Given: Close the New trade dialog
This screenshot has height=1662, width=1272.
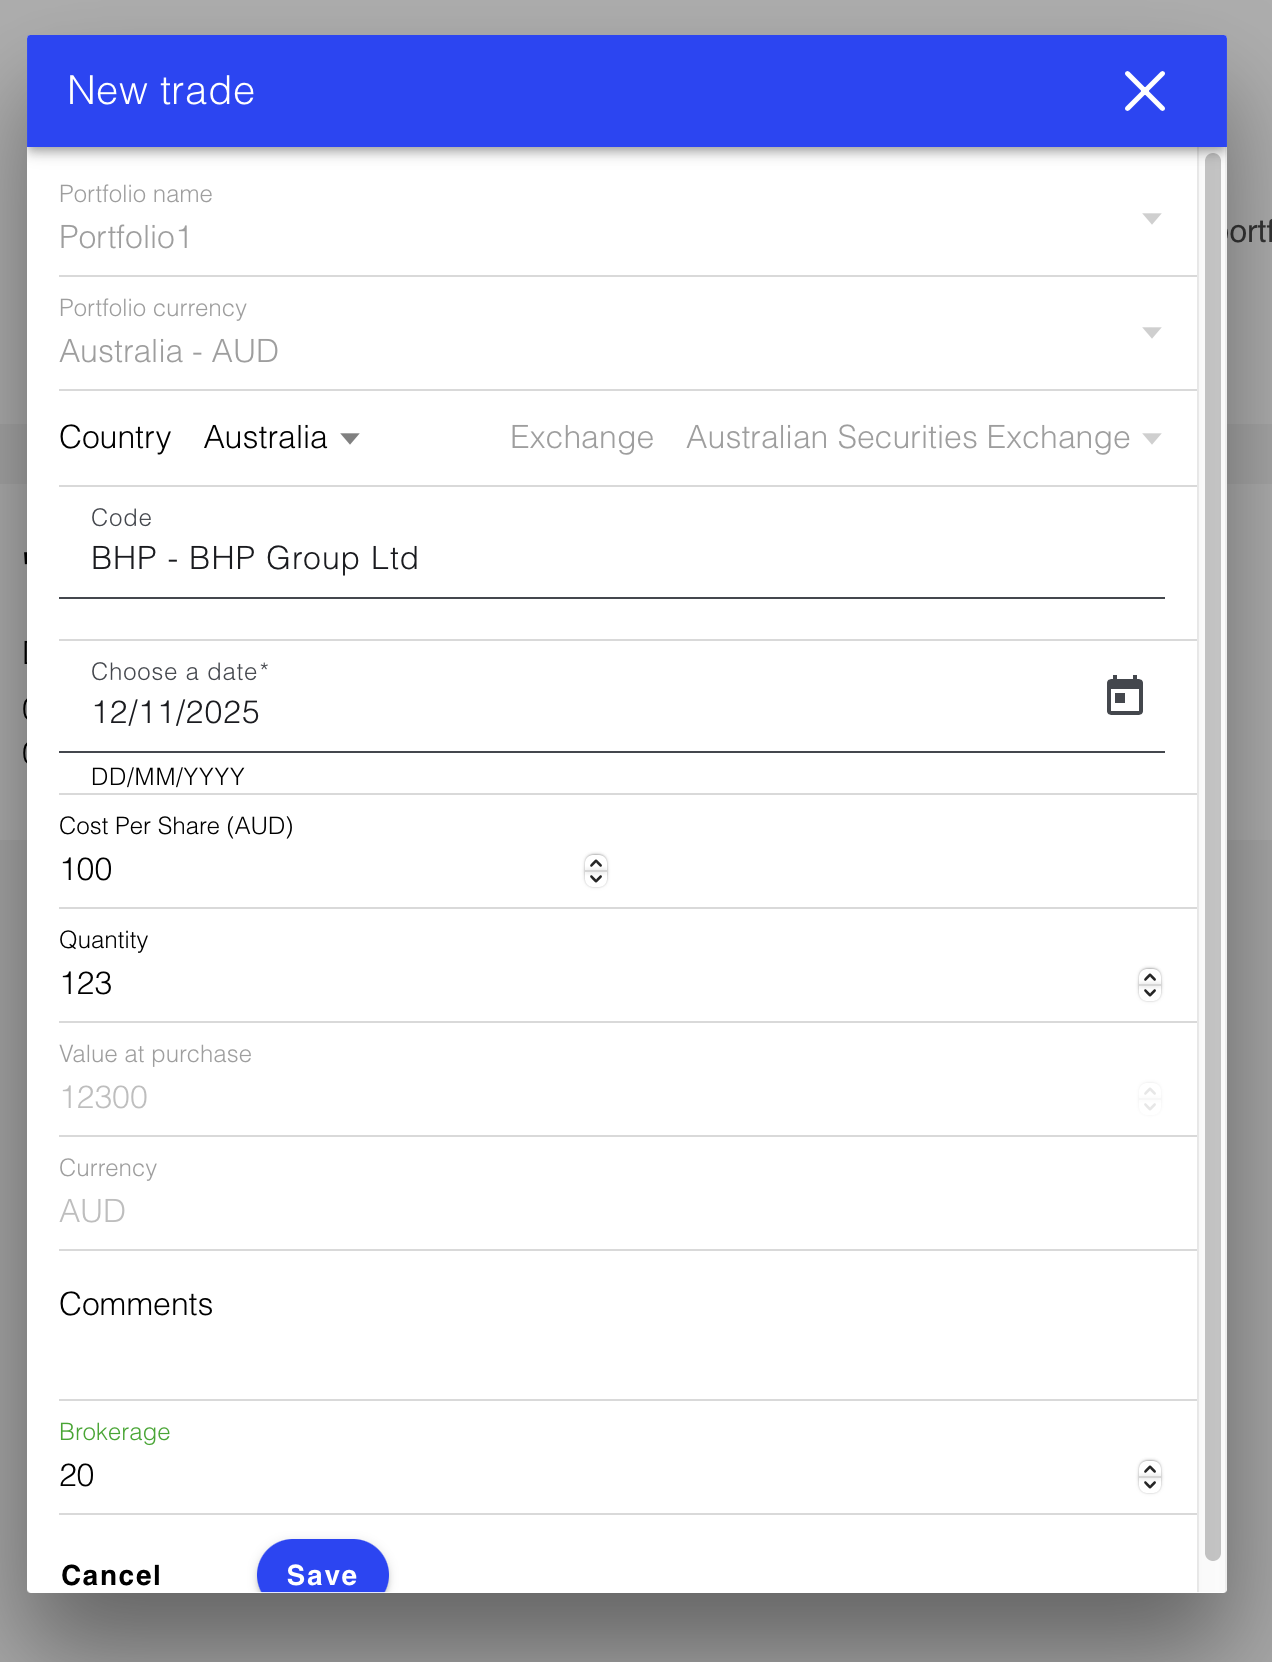Looking at the screenshot, I should [x=1144, y=91].
